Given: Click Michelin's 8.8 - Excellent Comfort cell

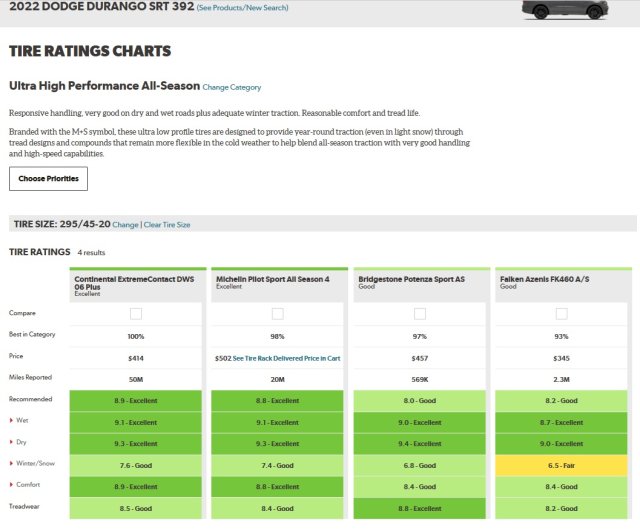Looking at the screenshot, I should 278,487.
